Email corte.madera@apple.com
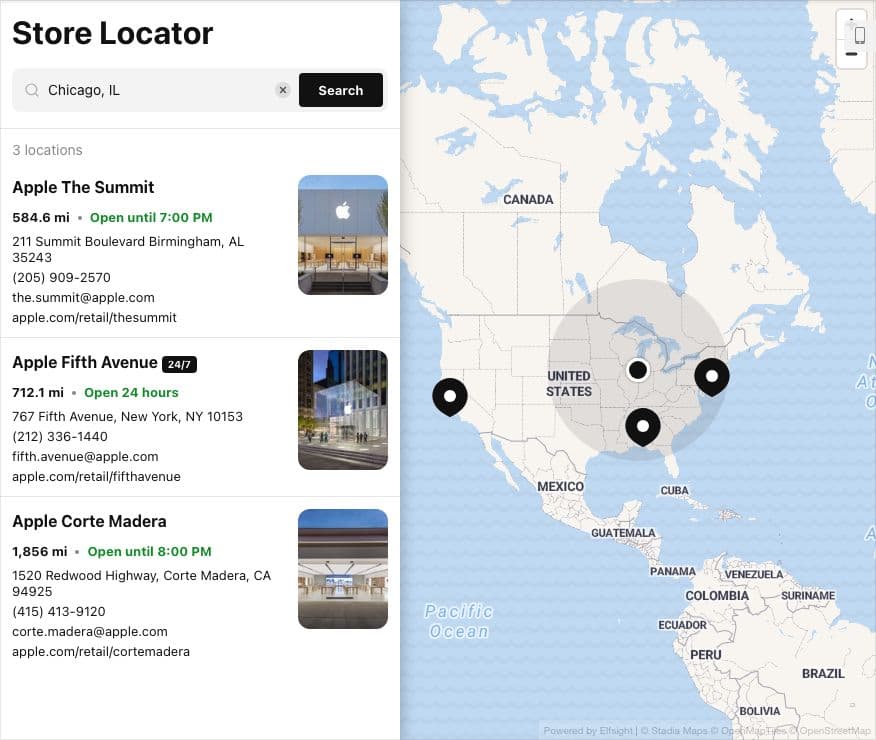This screenshot has height=740, width=876. pyautogui.click(x=90, y=632)
